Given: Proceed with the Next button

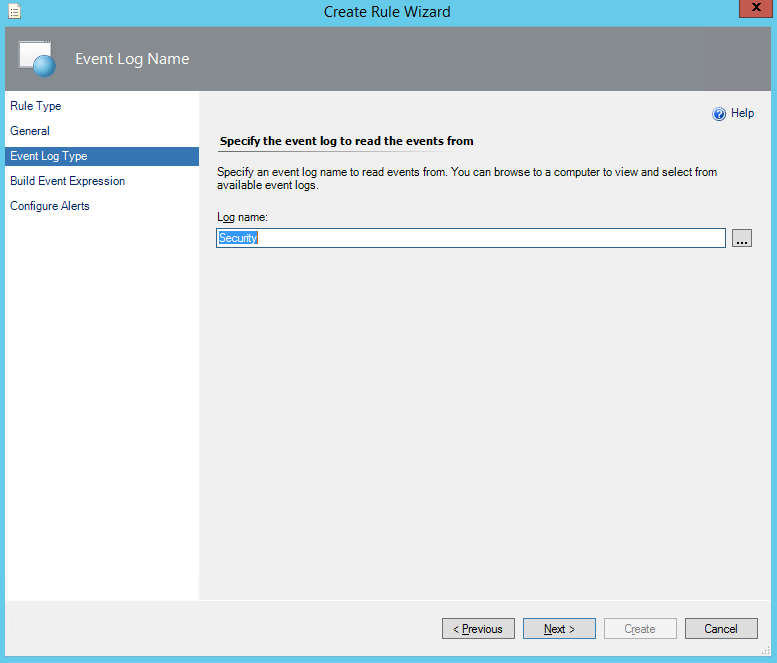Looking at the screenshot, I should [x=559, y=629].
